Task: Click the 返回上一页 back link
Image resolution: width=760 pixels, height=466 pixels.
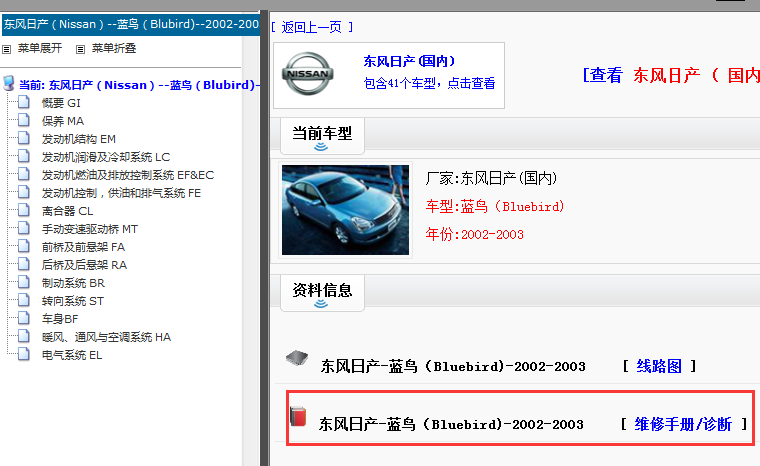Action: click(312, 27)
